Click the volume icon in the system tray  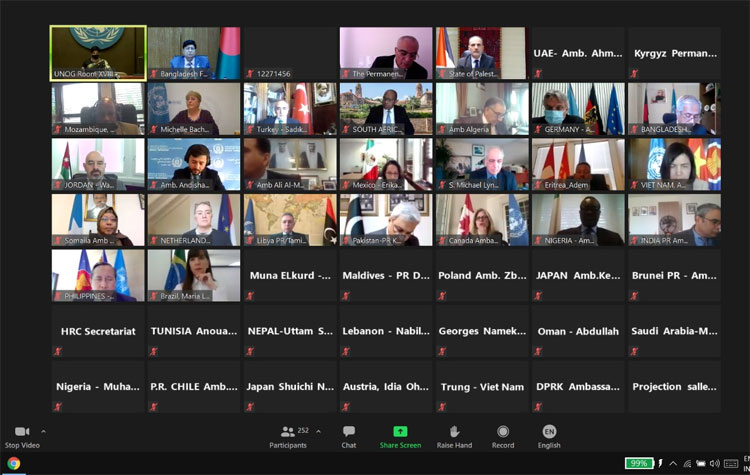713,463
